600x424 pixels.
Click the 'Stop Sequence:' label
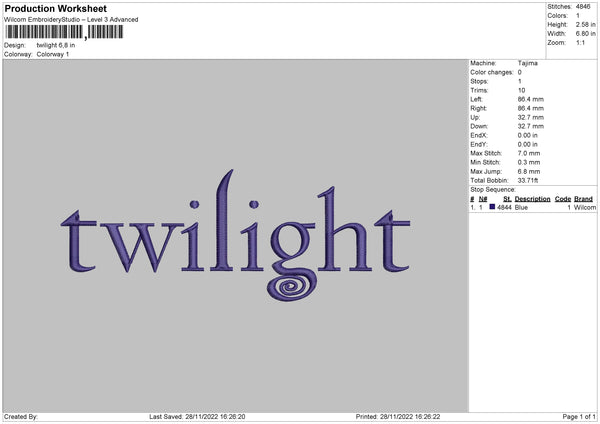493,190
